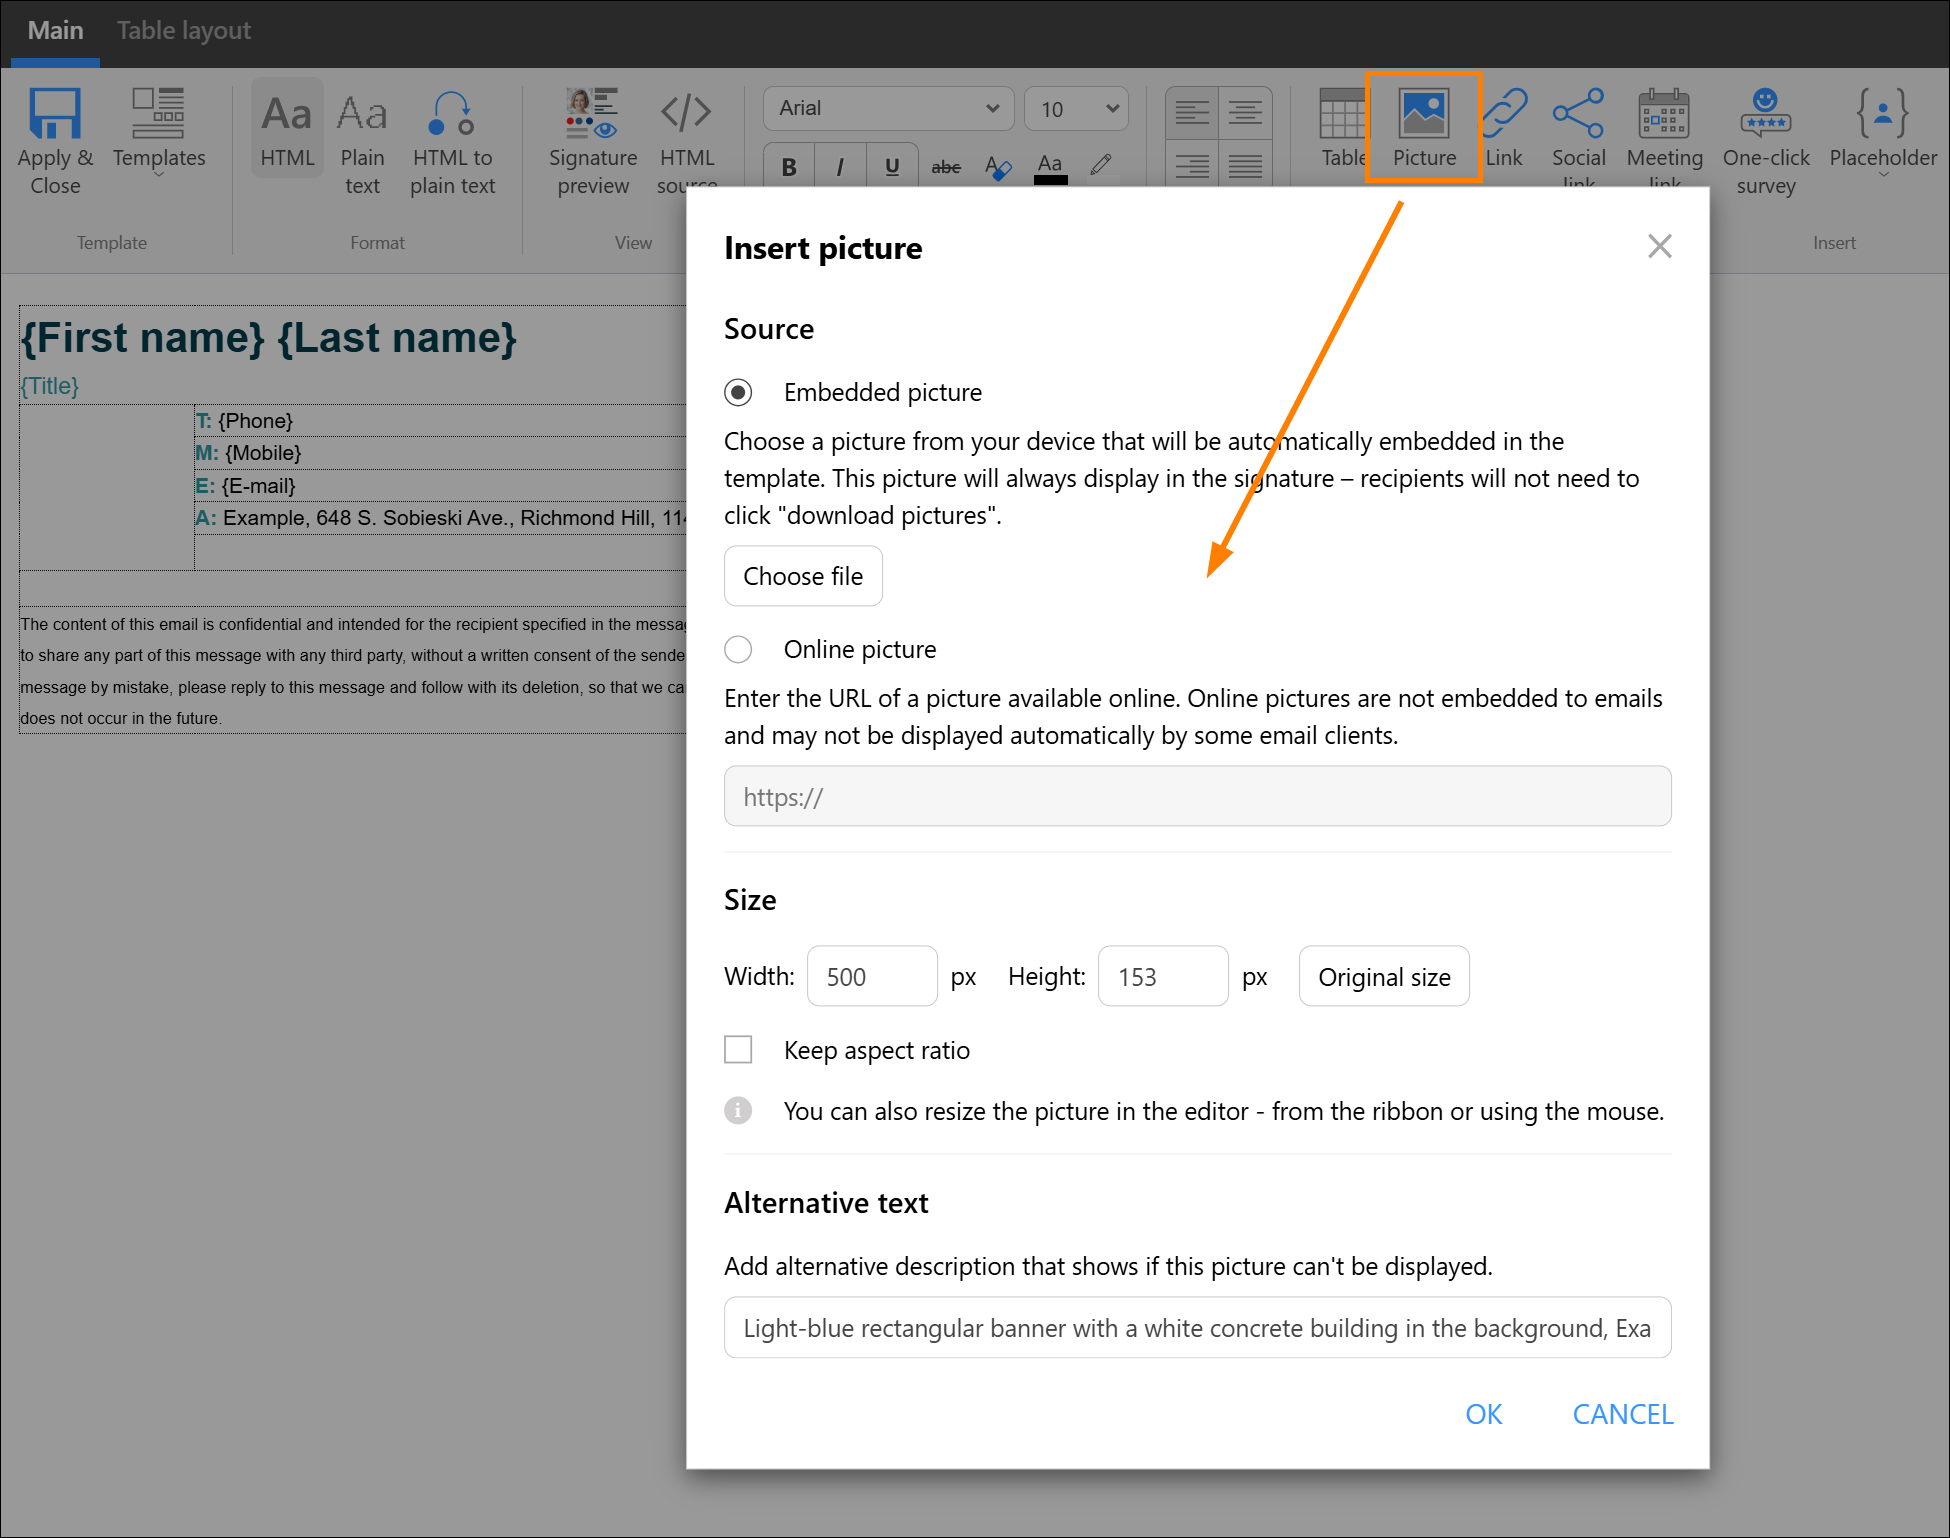The image size is (1950, 1538).
Task: Toggle bold formatting button
Action: click(789, 167)
